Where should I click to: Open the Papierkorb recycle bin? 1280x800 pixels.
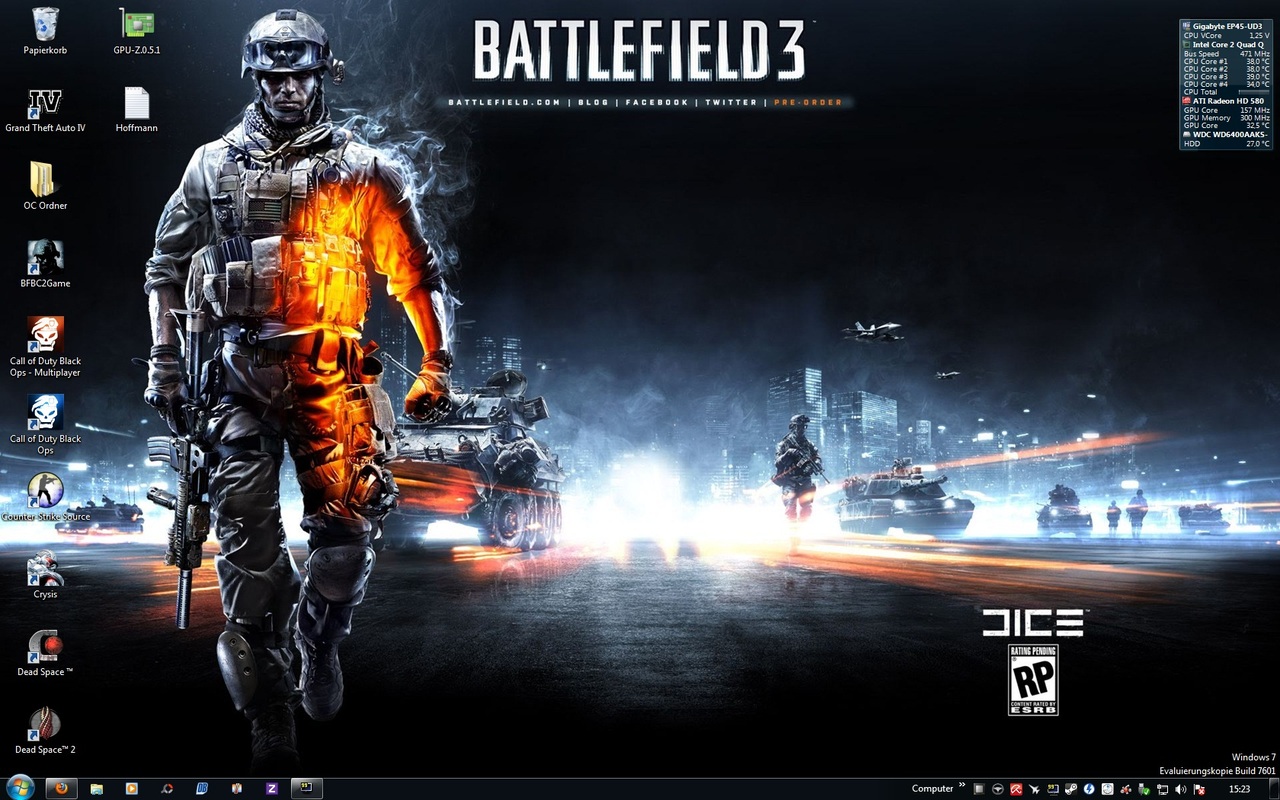(x=45, y=30)
